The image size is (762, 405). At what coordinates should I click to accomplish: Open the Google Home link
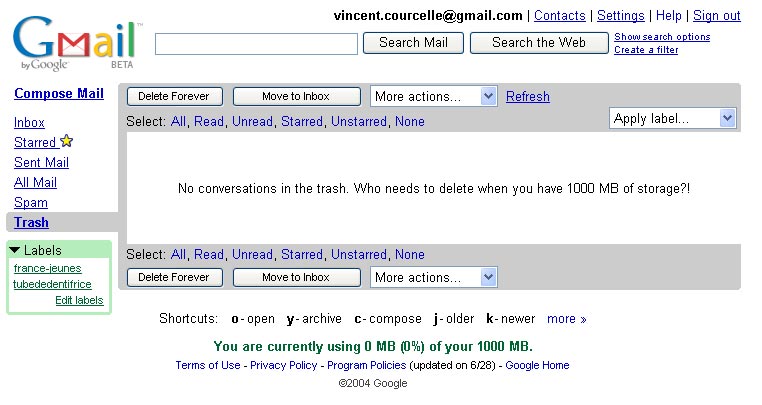coord(537,365)
